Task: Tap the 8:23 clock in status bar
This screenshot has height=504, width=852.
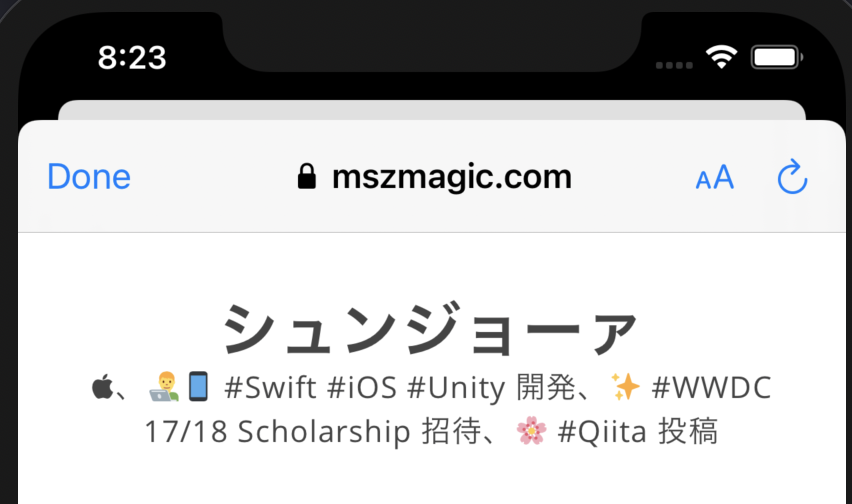Action: pyautogui.click(x=132, y=58)
